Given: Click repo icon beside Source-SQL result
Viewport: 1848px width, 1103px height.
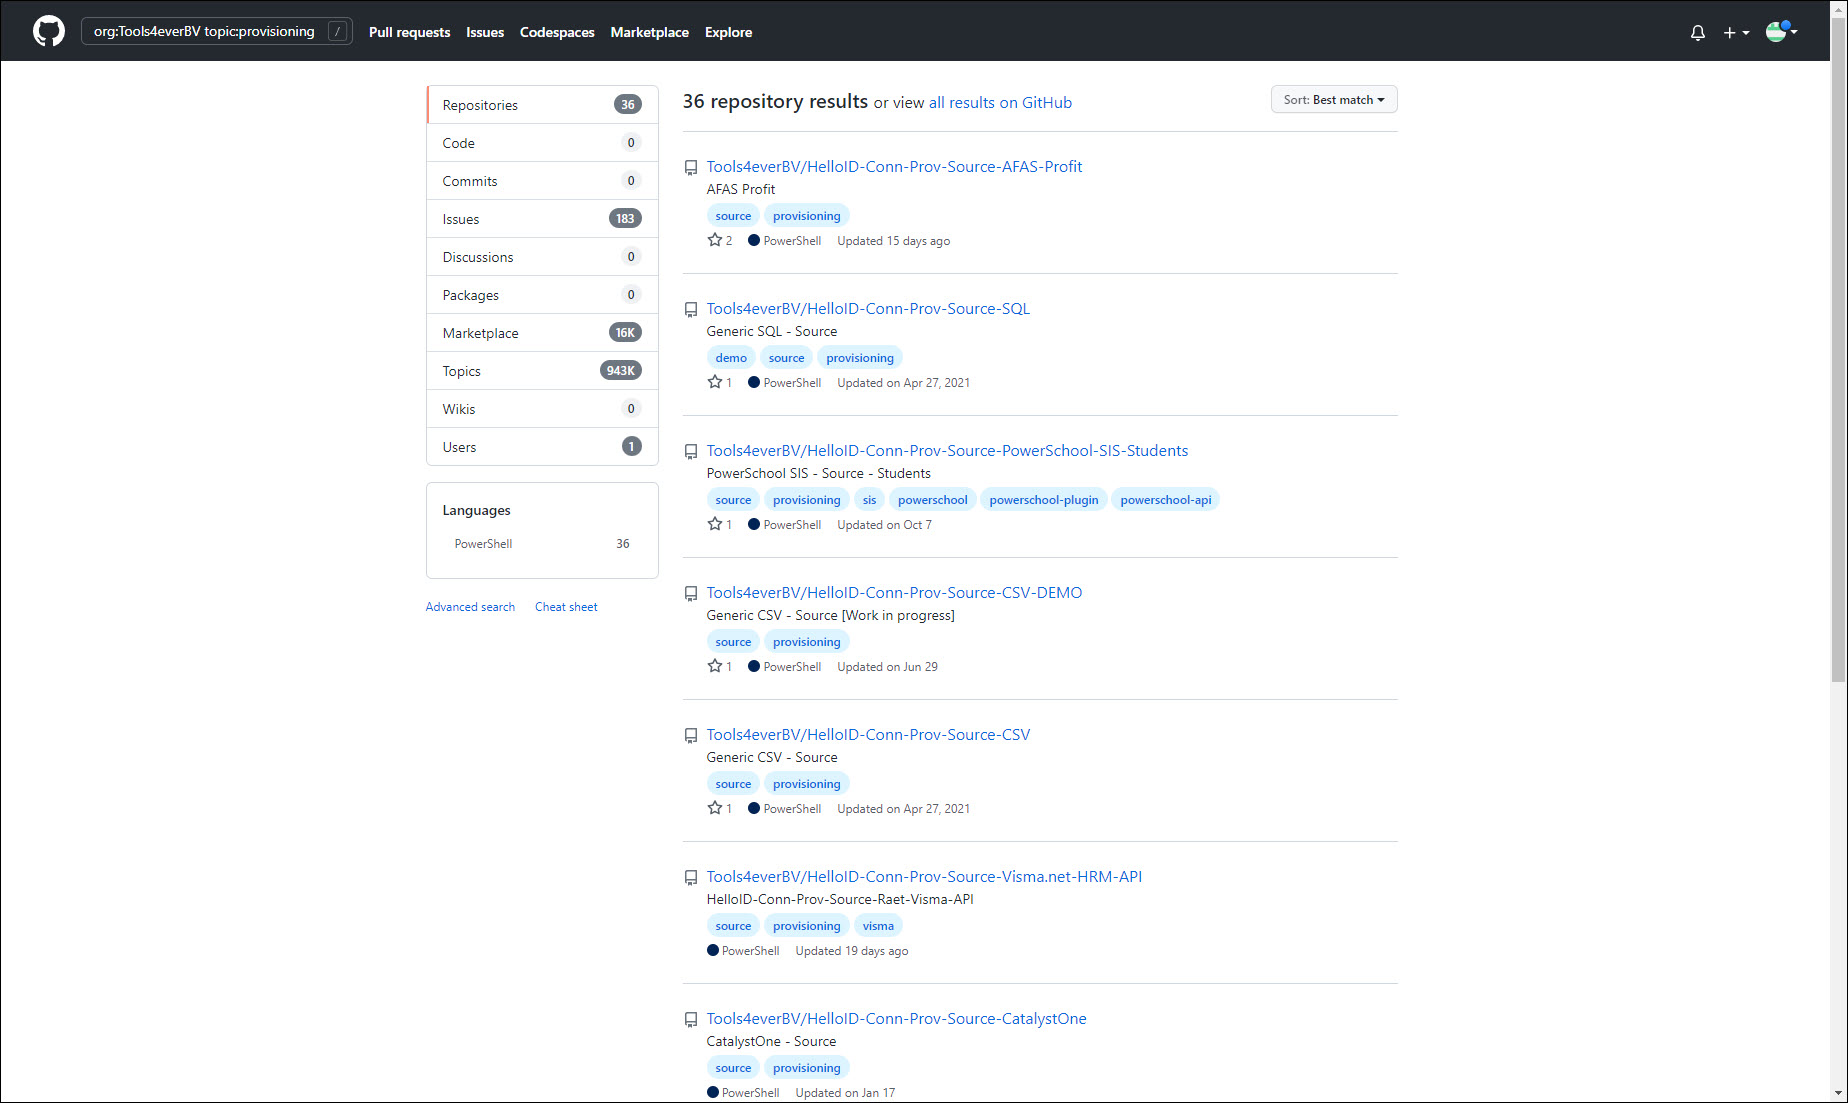Looking at the screenshot, I should click(x=691, y=310).
